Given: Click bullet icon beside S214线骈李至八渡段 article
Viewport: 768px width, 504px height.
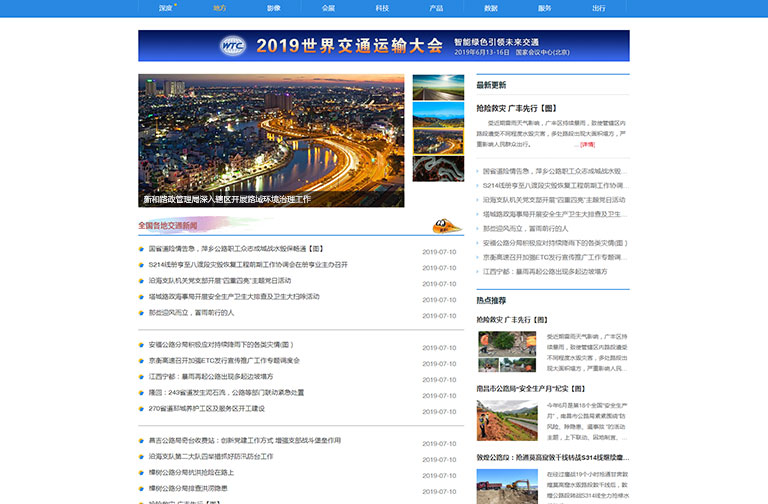Looking at the screenshot, I should click(x=142, y=265).
